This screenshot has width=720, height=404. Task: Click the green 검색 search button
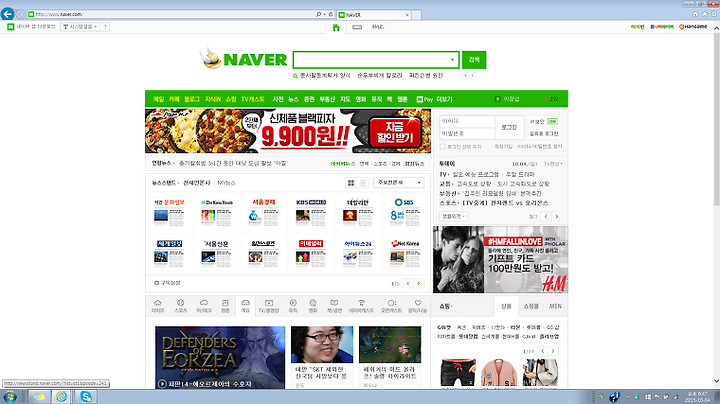click(x=474, y=60)
